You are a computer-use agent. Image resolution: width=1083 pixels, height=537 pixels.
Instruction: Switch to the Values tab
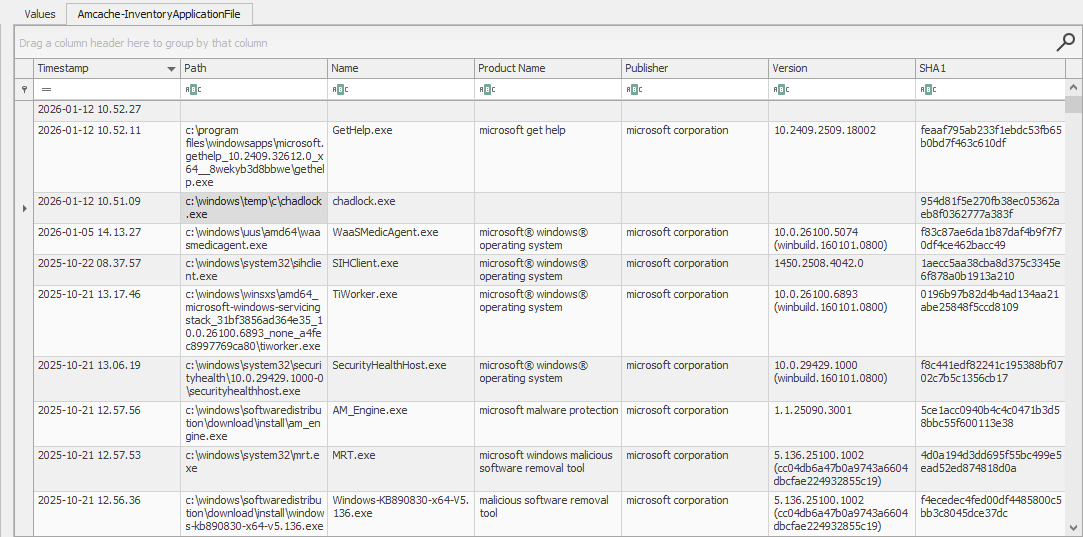[39, 14]
